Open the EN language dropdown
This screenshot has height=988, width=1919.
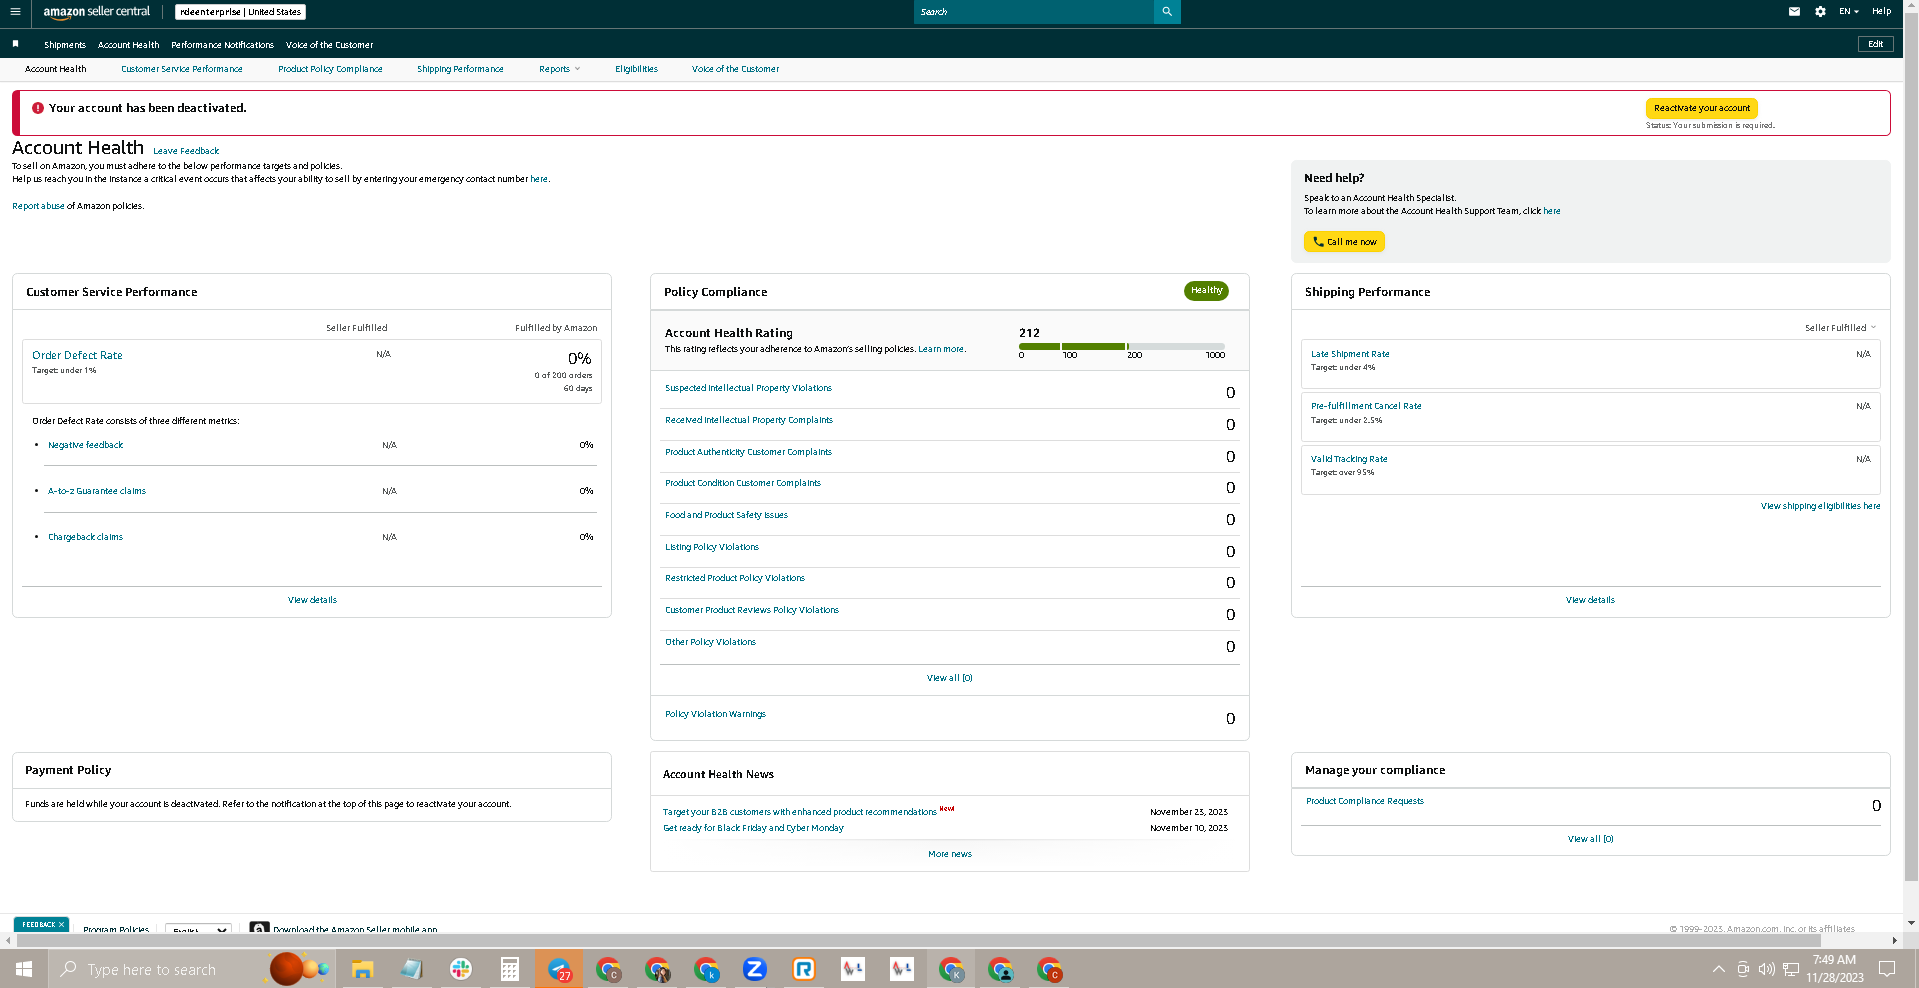1848,12
